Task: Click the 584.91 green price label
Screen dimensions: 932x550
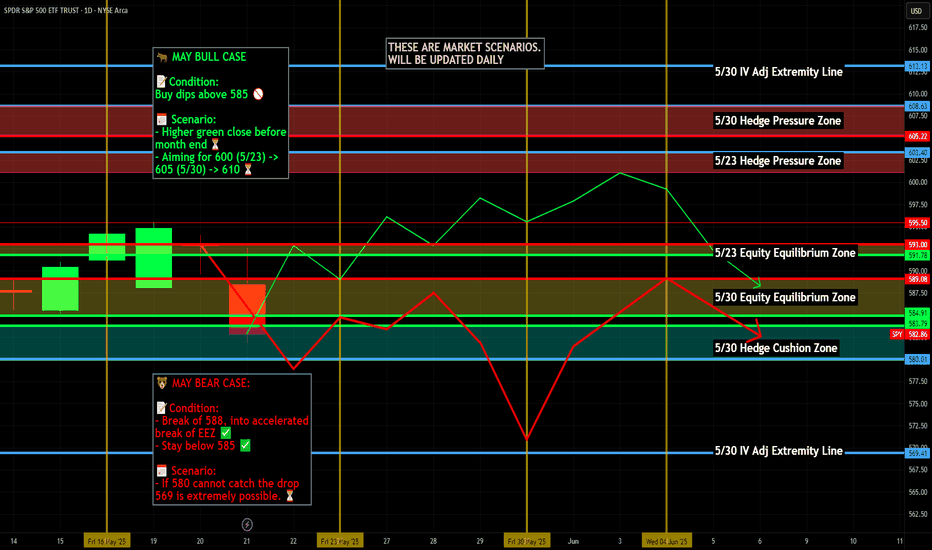Action: (917, 313)
